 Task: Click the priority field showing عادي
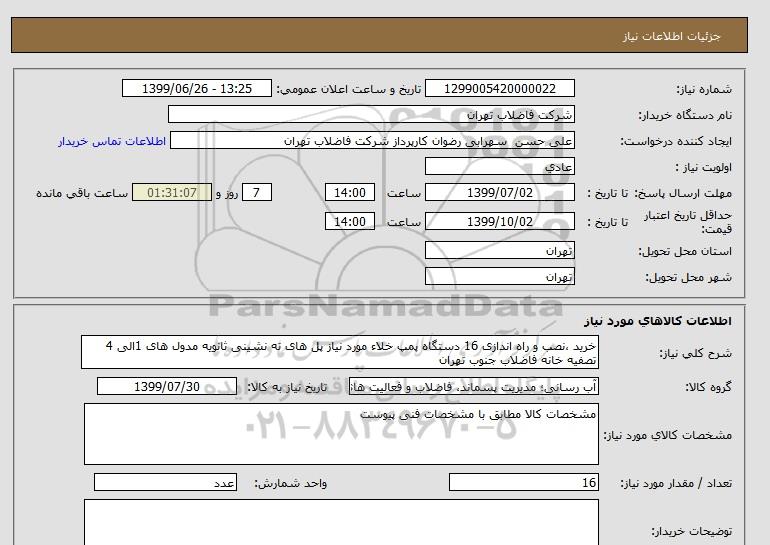pyautogui.click(x=499, y=166)
